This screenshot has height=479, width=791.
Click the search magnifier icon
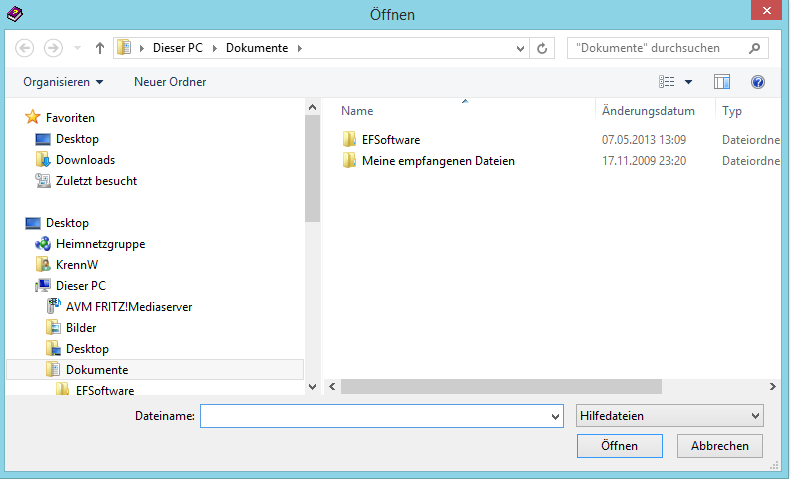click(755, 48)
